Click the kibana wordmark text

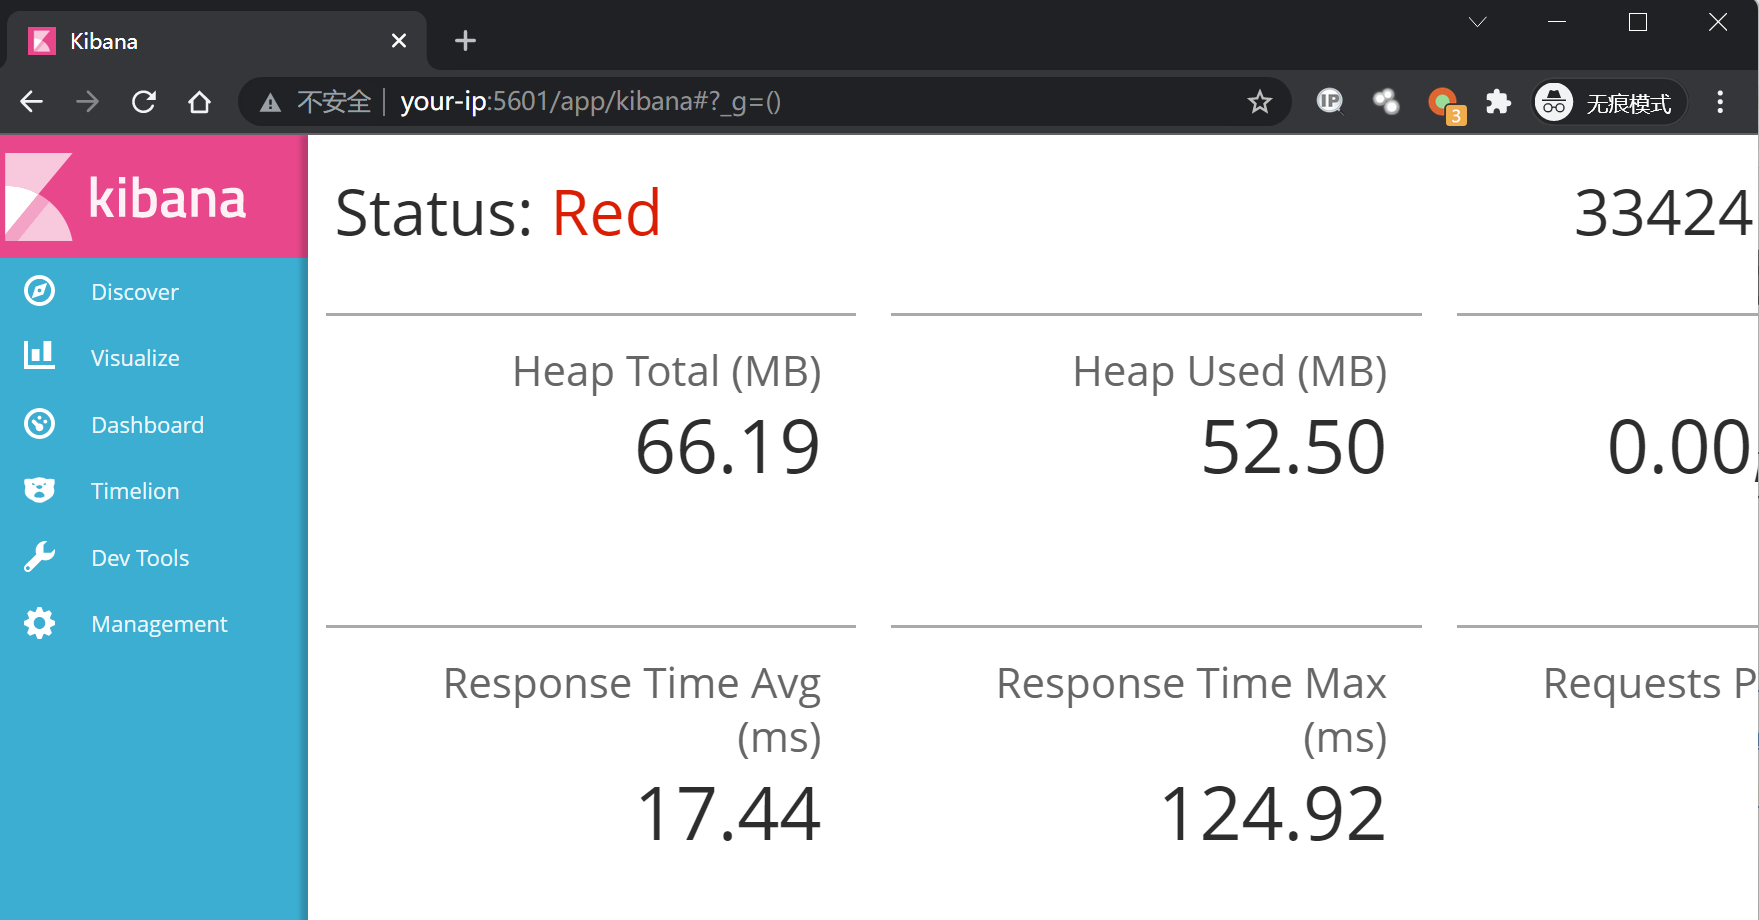pos(167,197)
